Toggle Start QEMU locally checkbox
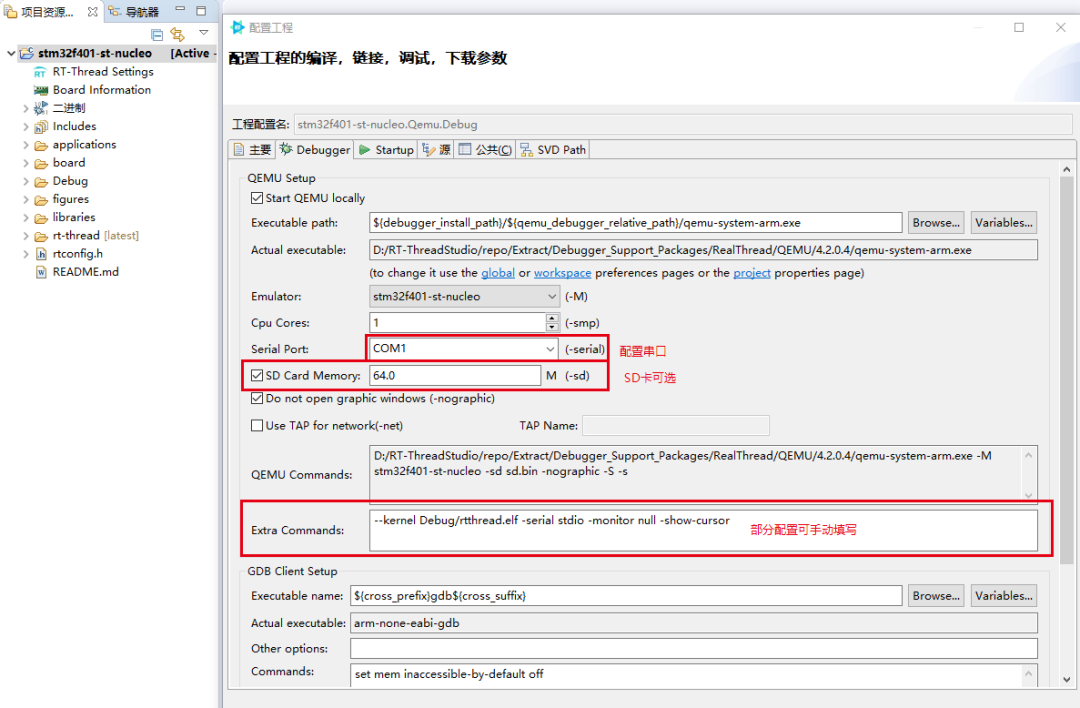This screenshot has width=1080, height=708. pos(257,198)
